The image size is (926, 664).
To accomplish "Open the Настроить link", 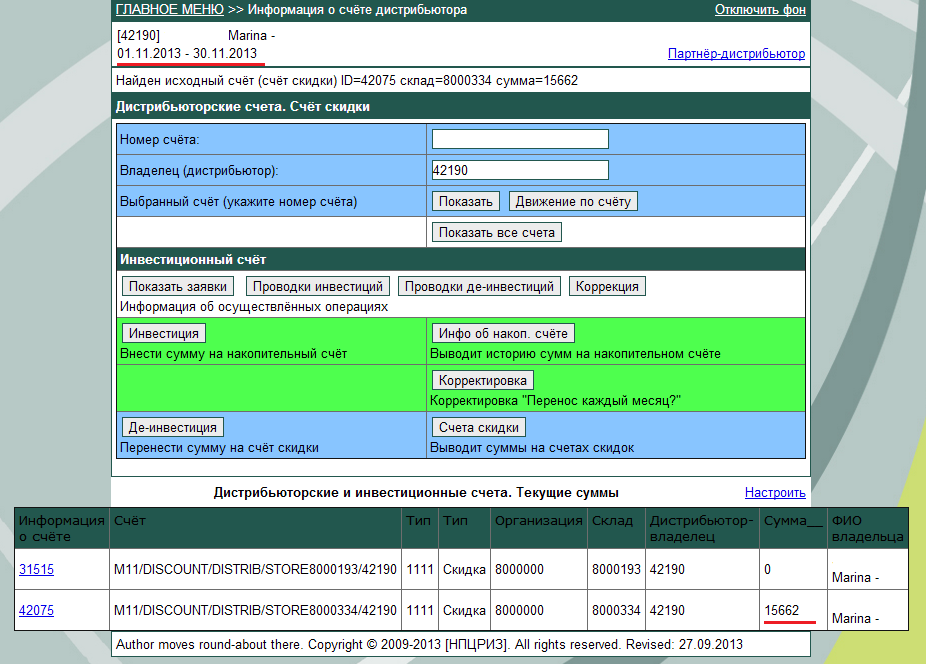I will [775, 493].
